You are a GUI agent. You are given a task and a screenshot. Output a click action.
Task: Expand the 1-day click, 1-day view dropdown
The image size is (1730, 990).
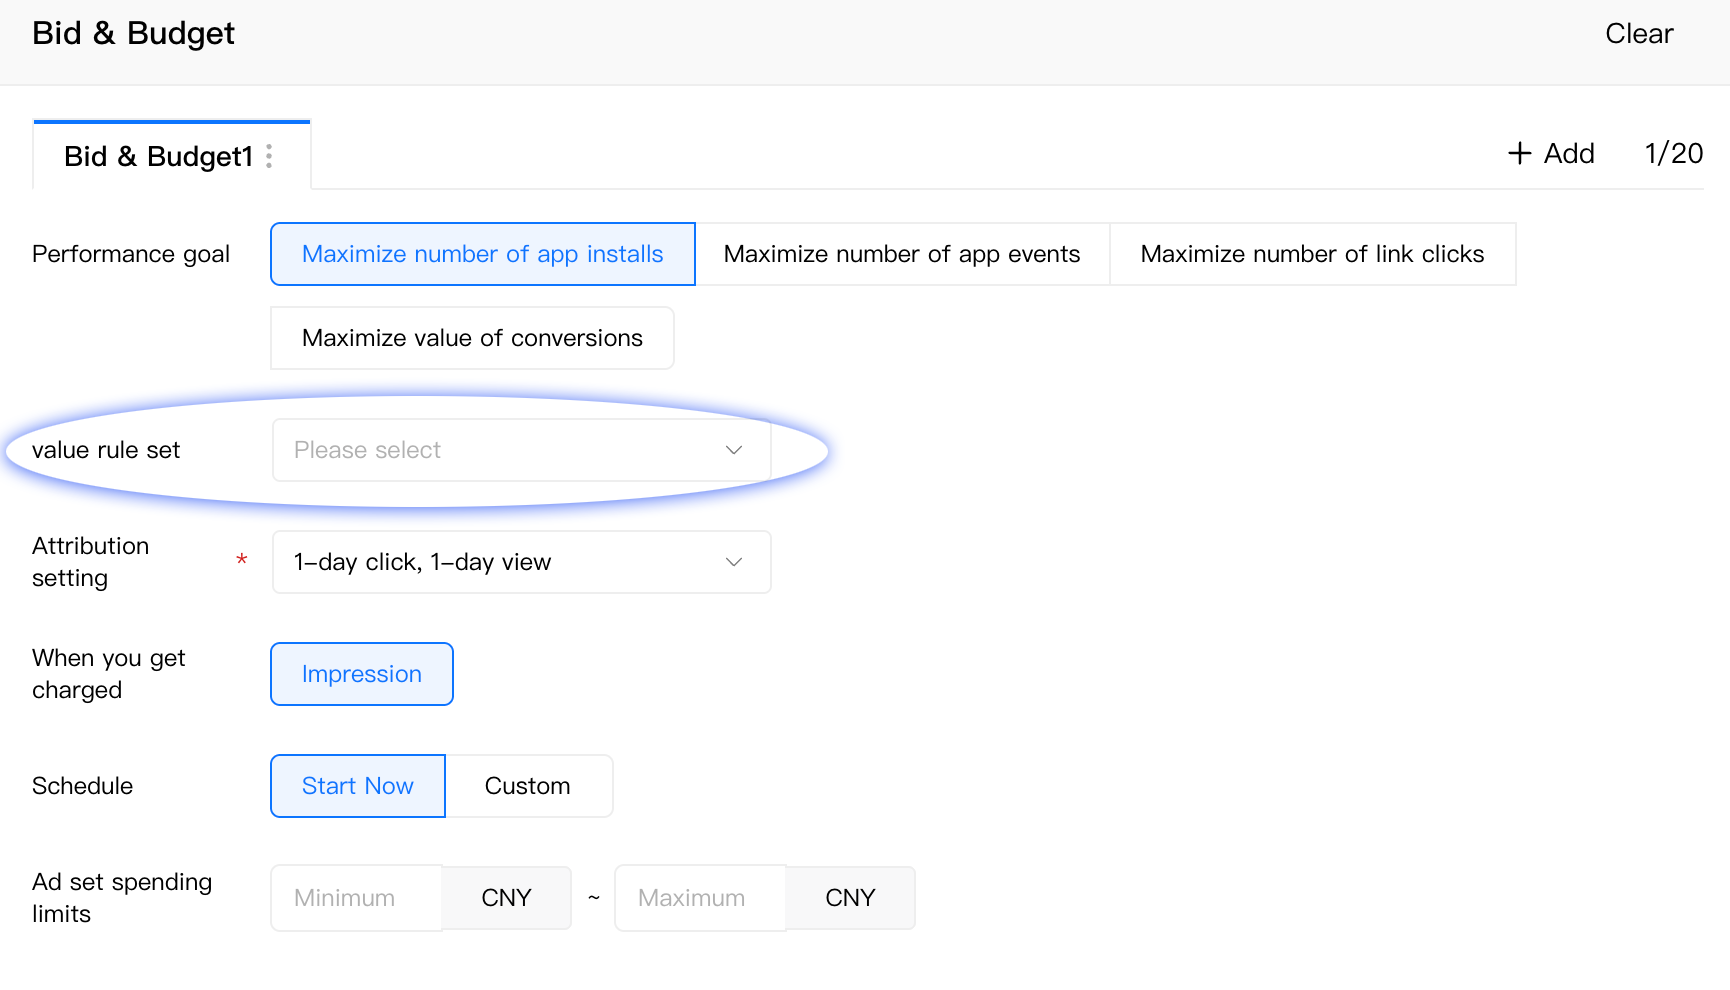(x=500, y=562)
